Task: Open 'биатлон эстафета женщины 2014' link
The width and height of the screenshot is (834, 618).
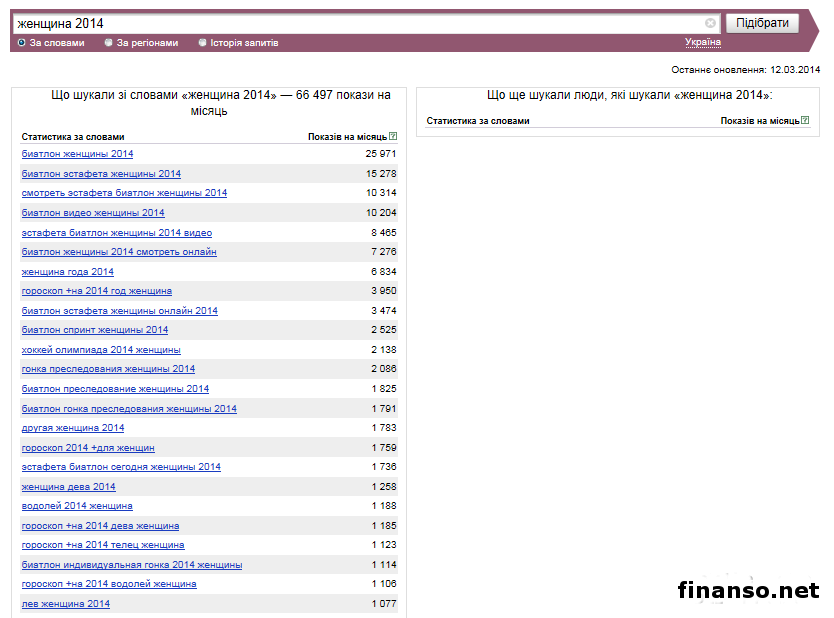Action: click(101, 174)
